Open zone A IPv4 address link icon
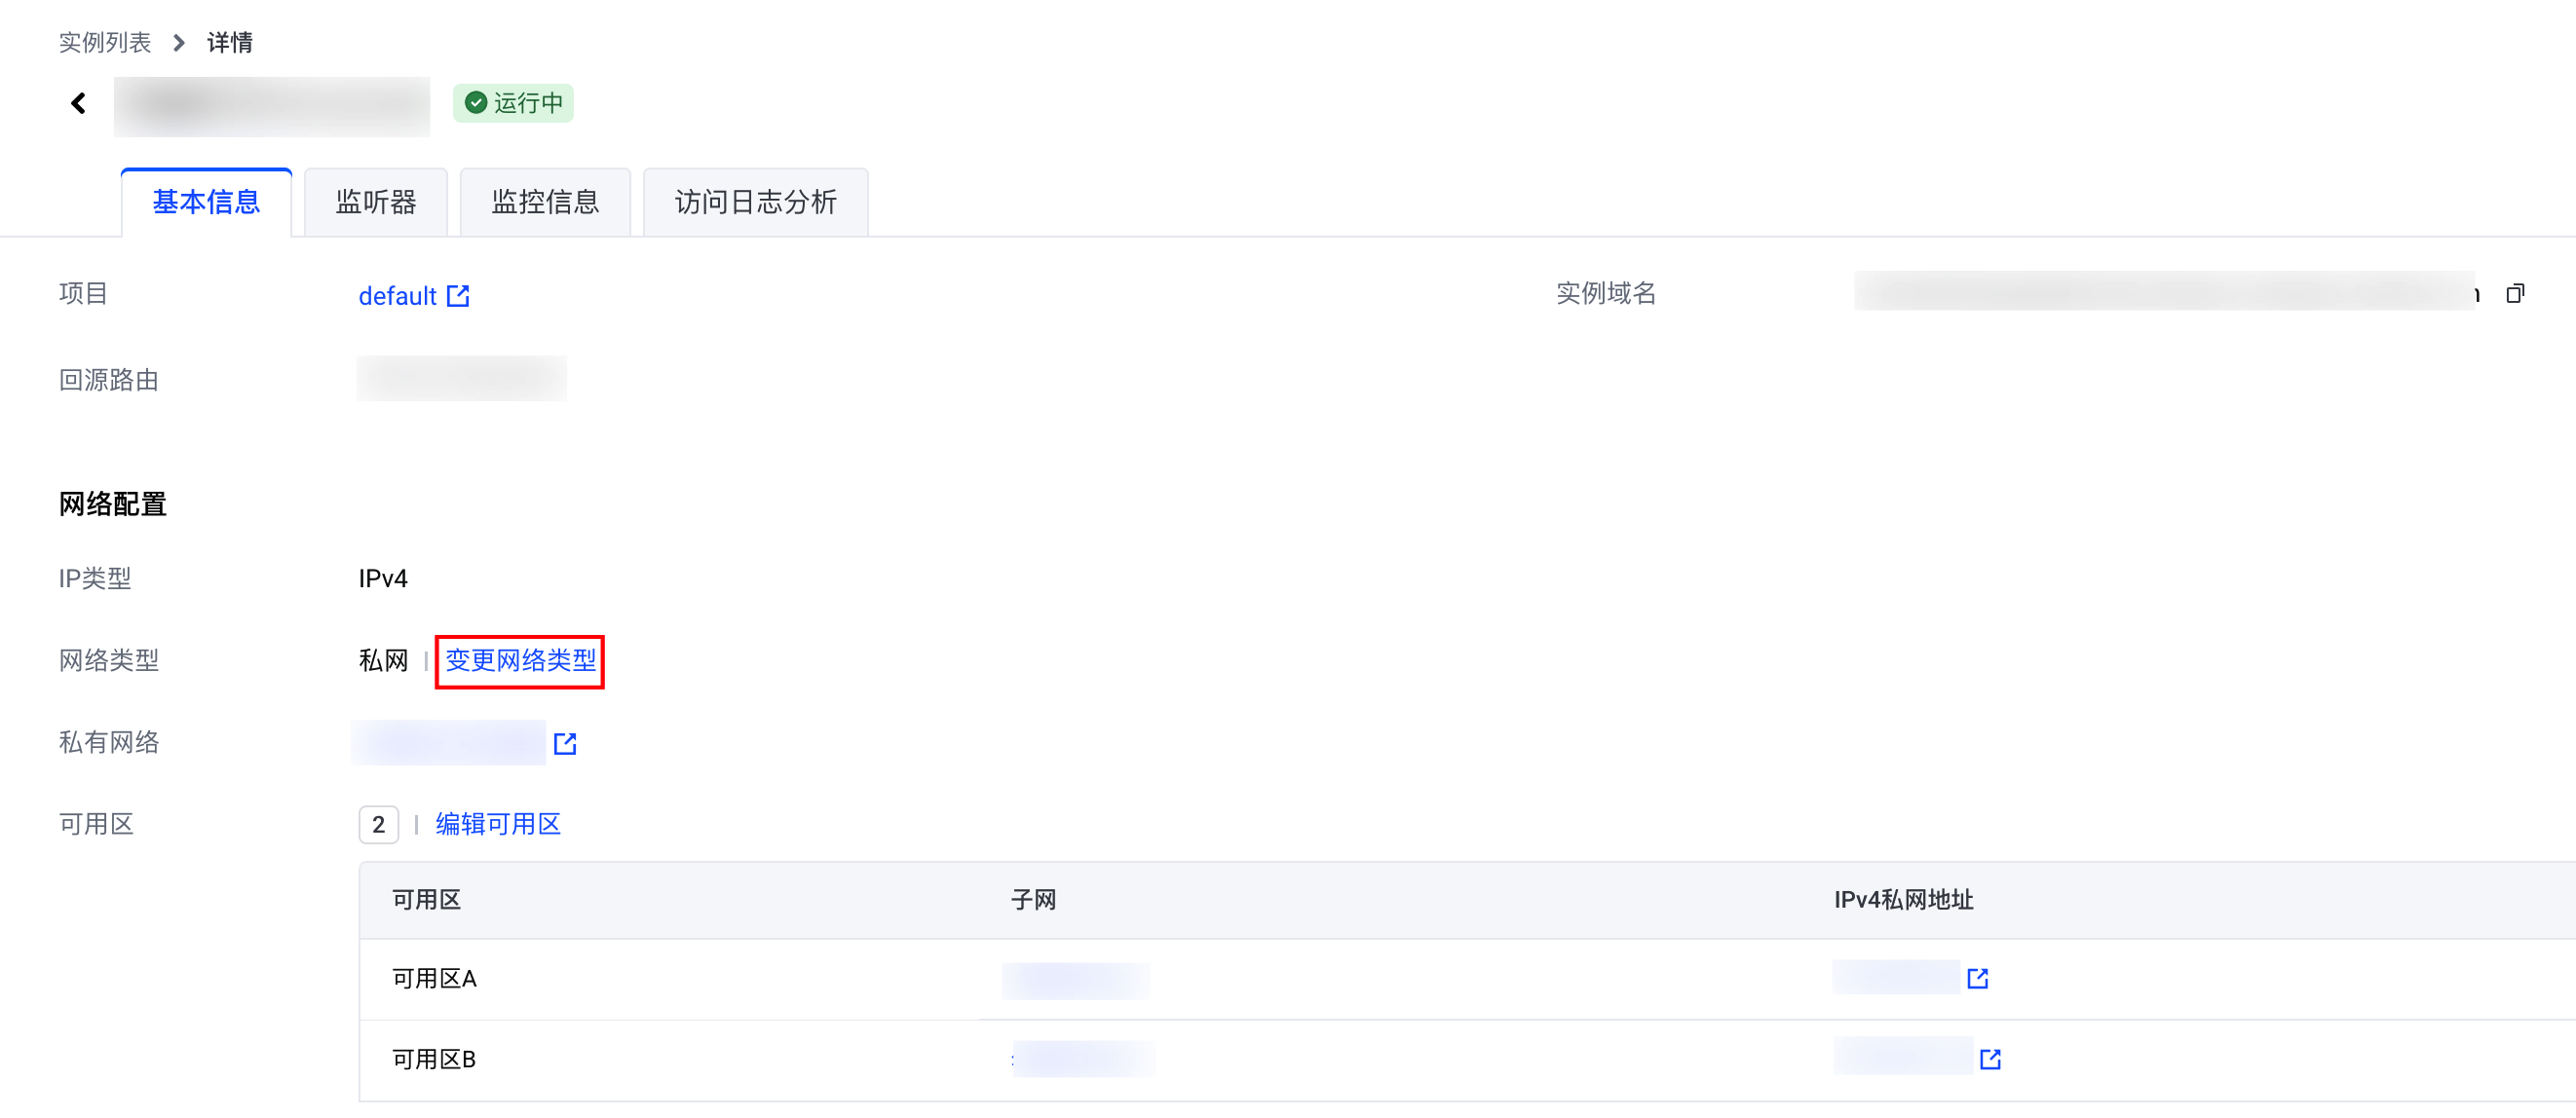 [1977, 978]
